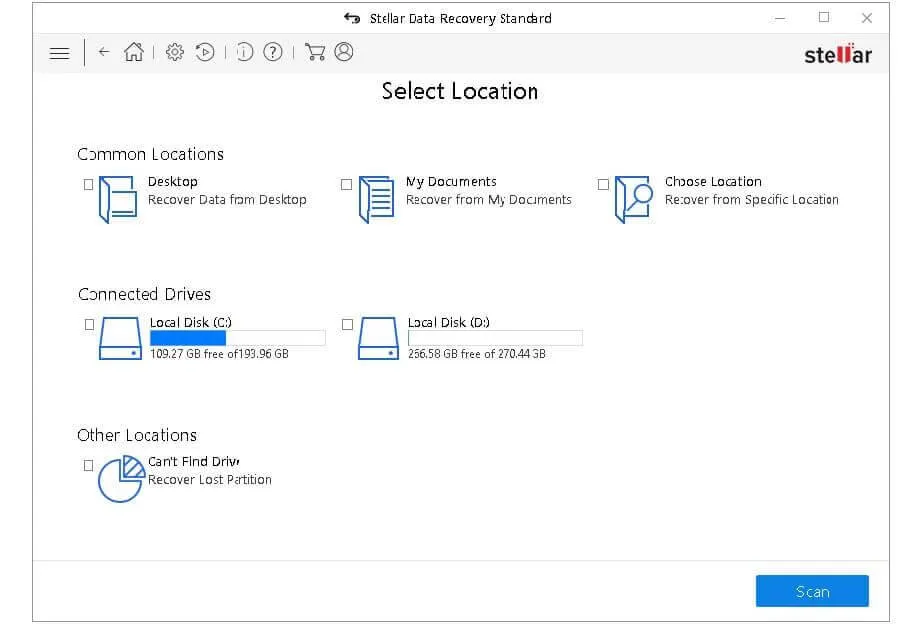Click the shopping cart buy icon
Image resolution: width=909 pixels, height=629 pixels.
coord(314,53)
